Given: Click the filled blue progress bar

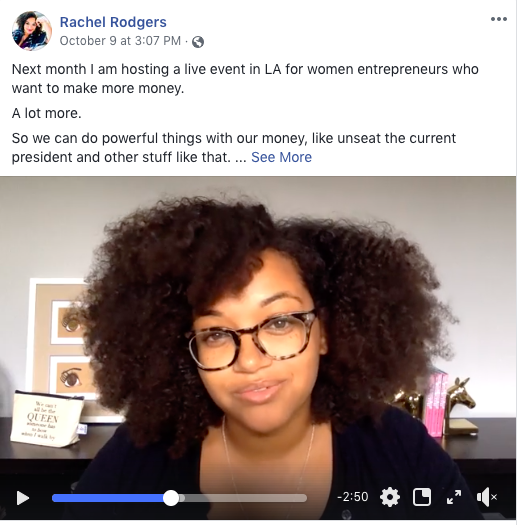Looking at the screenshot, I should pyautogui.click(x=108, y=498).
